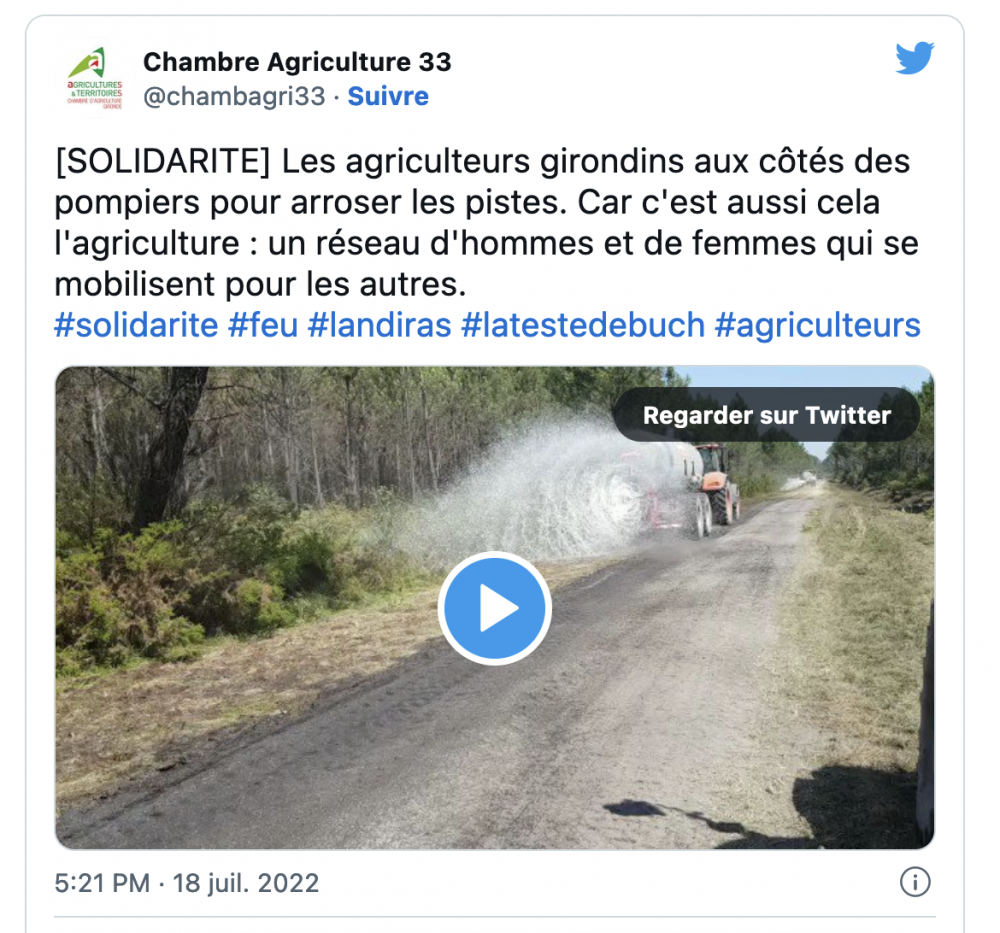Viewport: 1000px width, 933px height.
Task: Click the orange tractor in the video preview
Action: [717, 485]
